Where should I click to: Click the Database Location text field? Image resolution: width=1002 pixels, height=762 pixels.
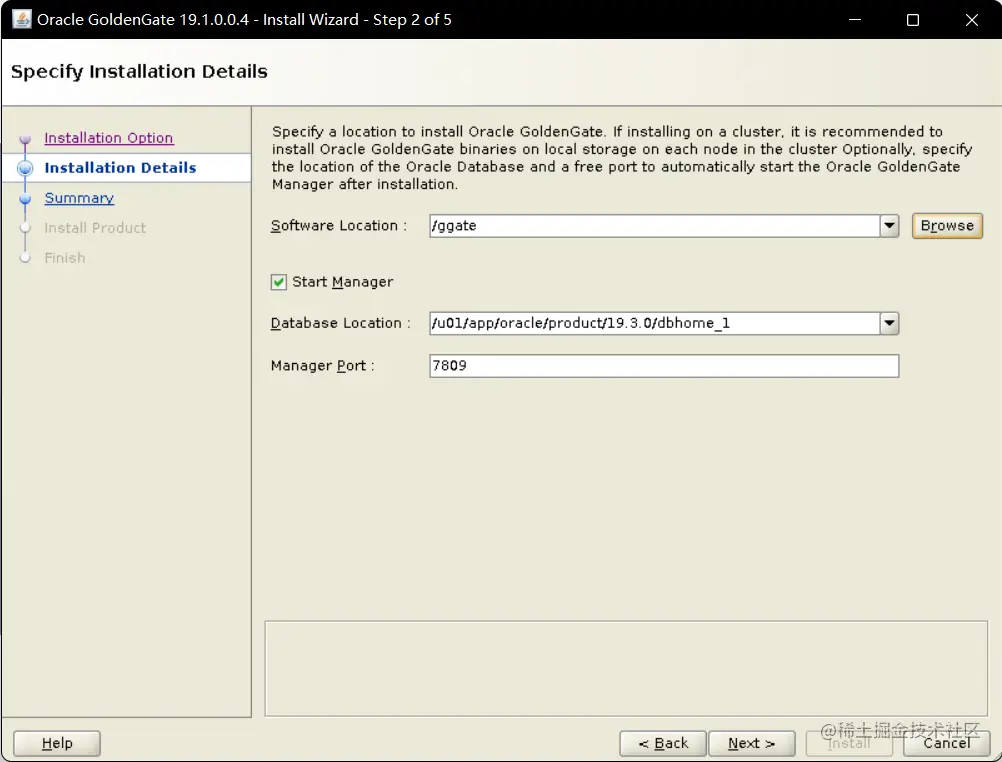click(x=654, y=323)
